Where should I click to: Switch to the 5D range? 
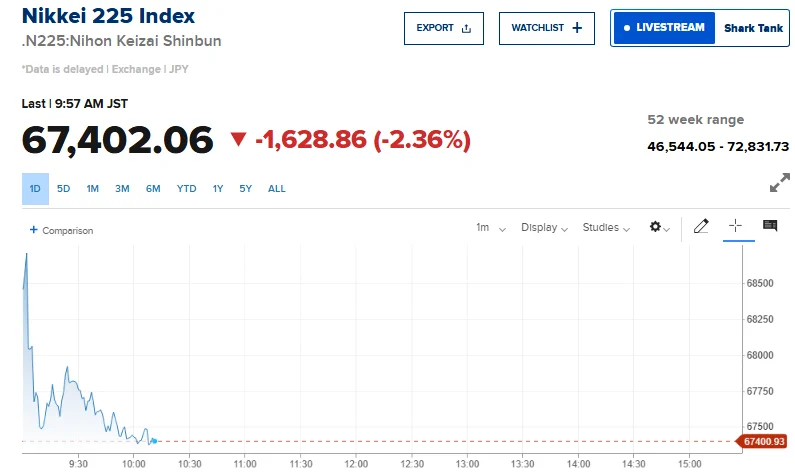point(63,189)
